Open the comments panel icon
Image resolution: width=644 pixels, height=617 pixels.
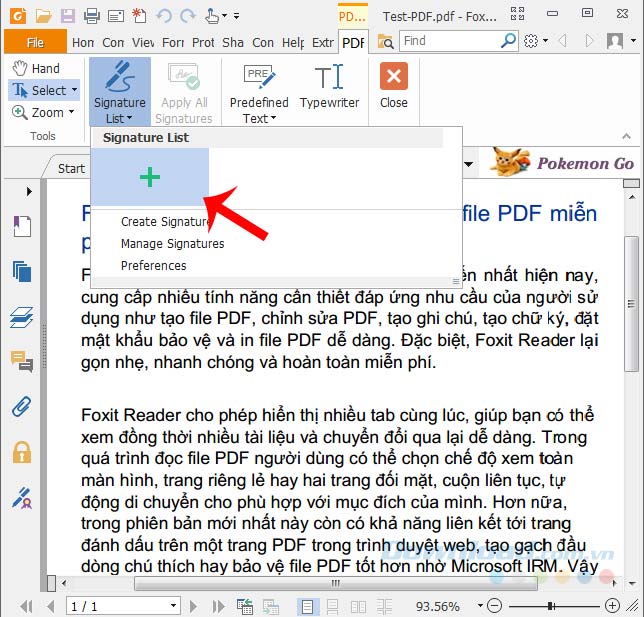(x=22, y=362)
